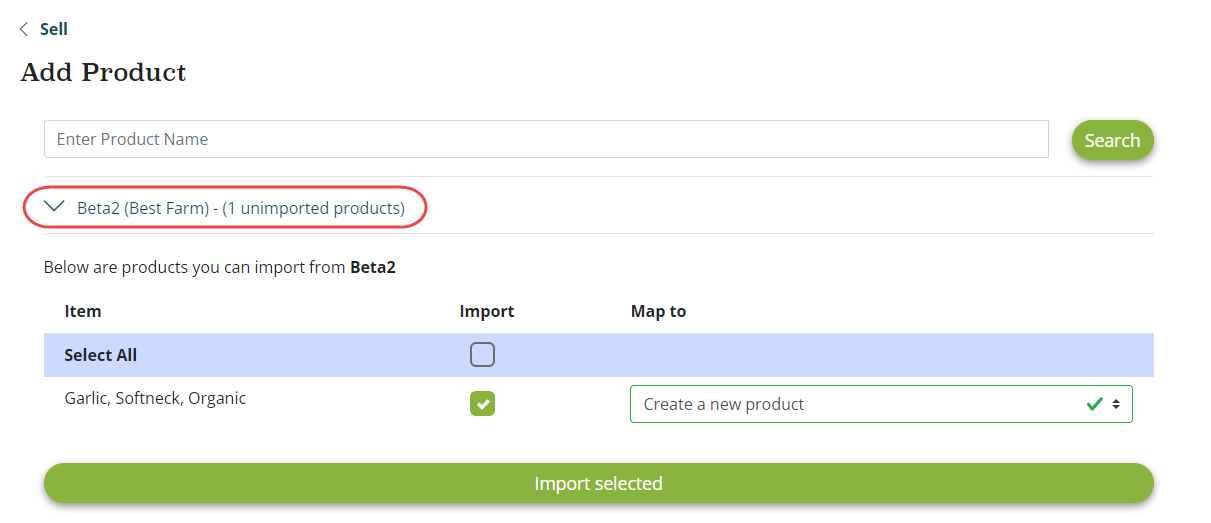Click the up-down arrows on Map to select
The image size is (1211, 523).
coord(1116,404)
